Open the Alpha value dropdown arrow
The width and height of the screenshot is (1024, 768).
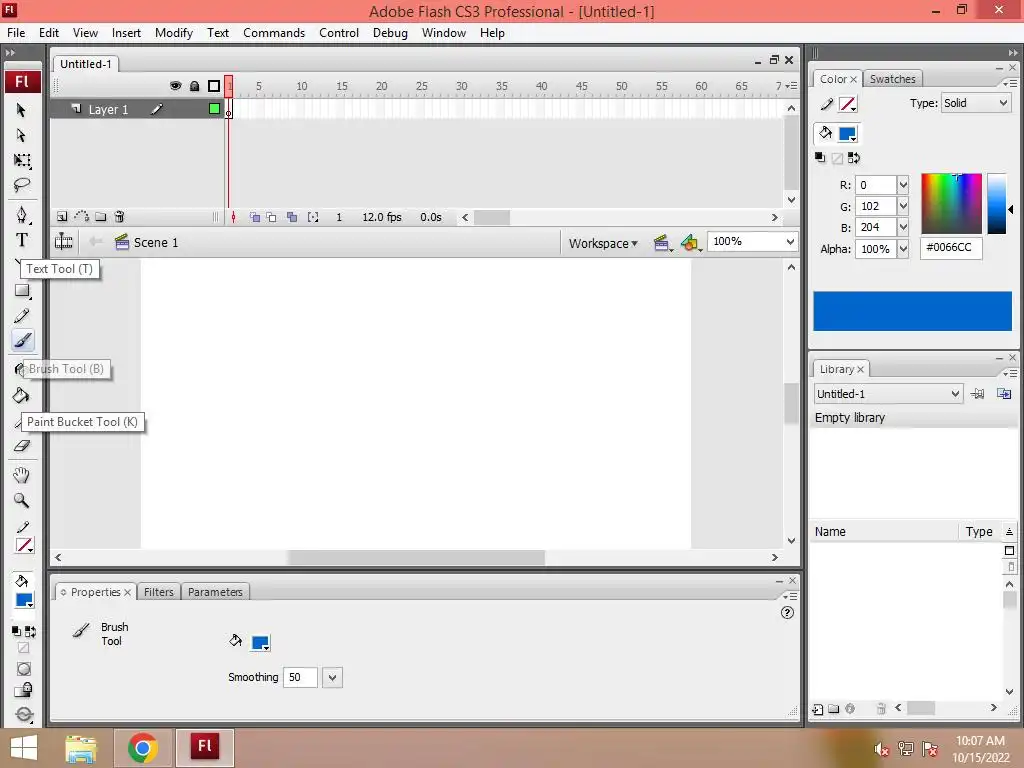[x=903, y=249]
